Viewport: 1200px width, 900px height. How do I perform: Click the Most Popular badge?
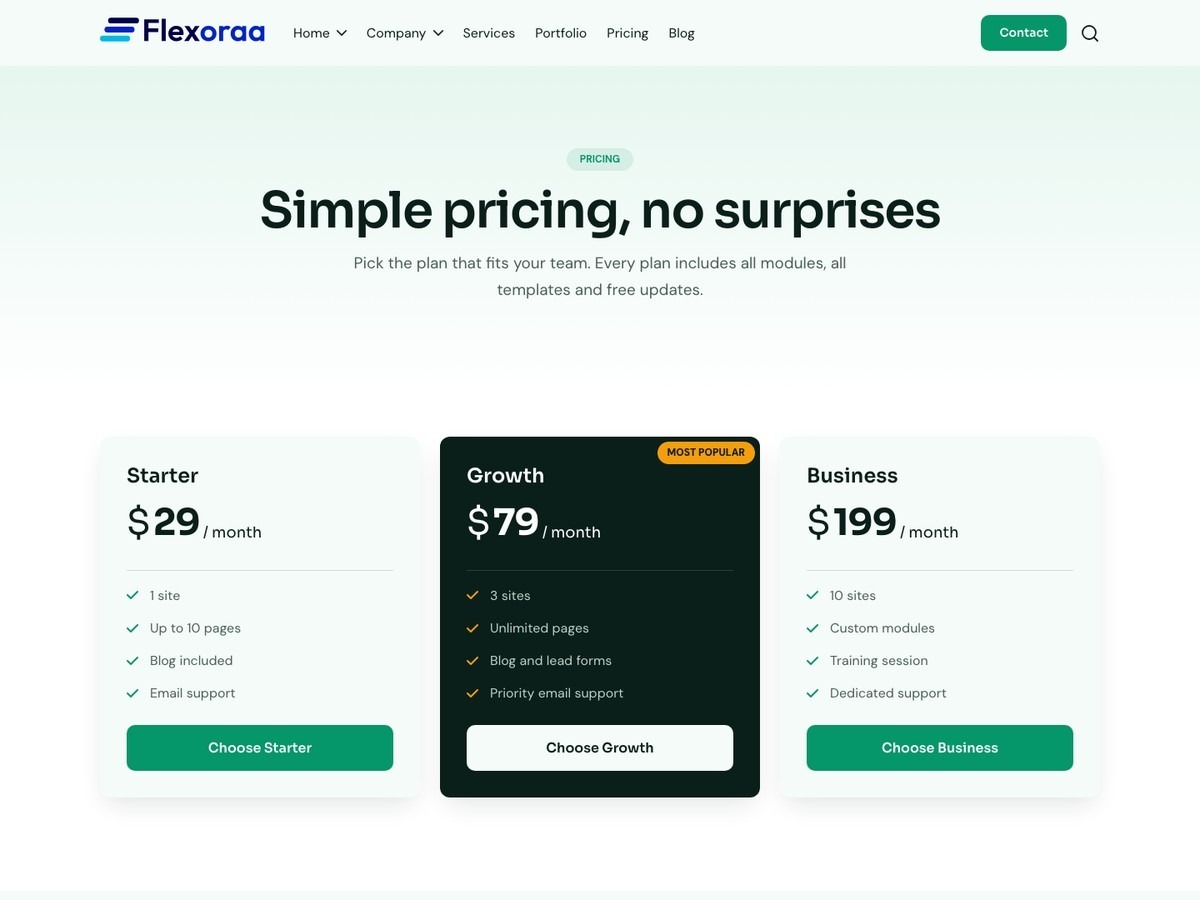[x=706, y=452]
